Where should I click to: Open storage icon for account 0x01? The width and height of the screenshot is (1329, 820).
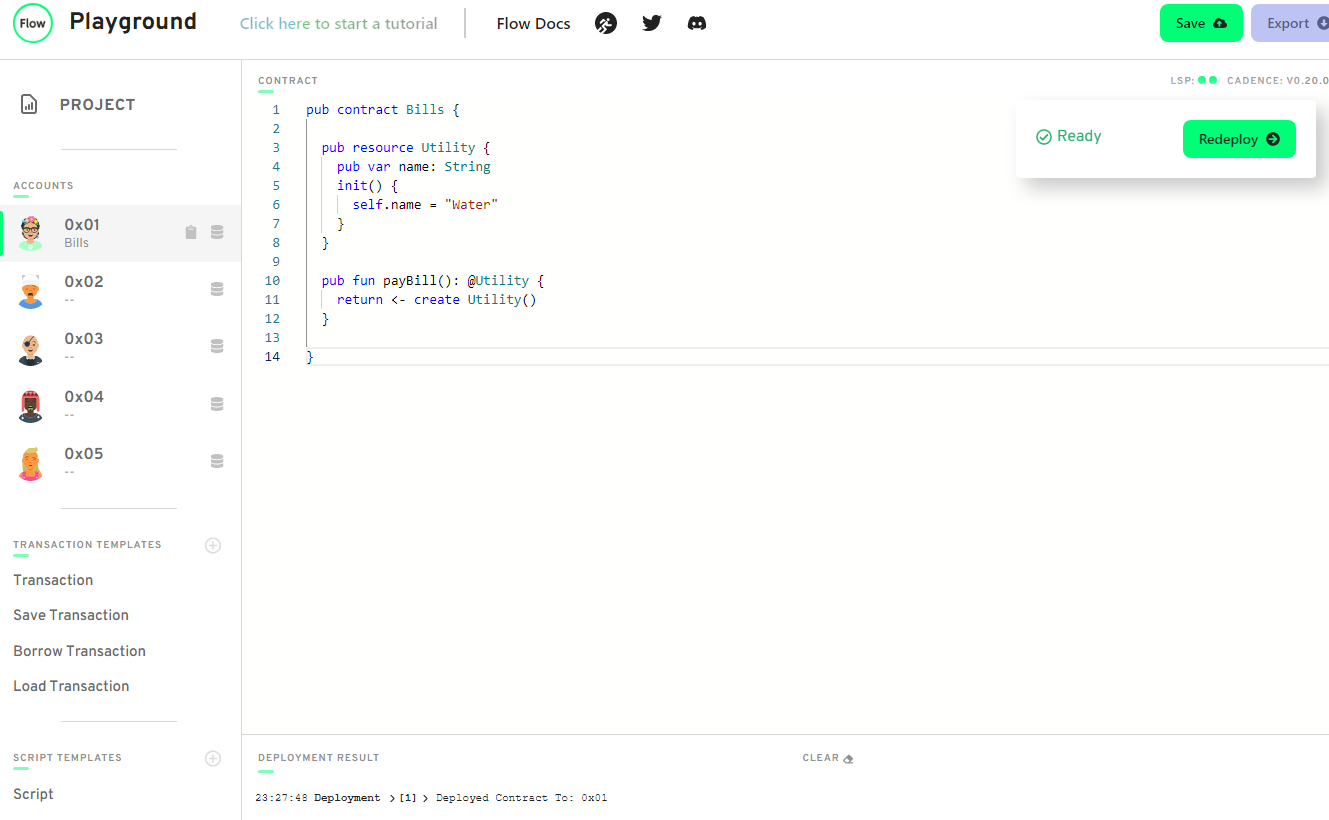coord(217,232)
